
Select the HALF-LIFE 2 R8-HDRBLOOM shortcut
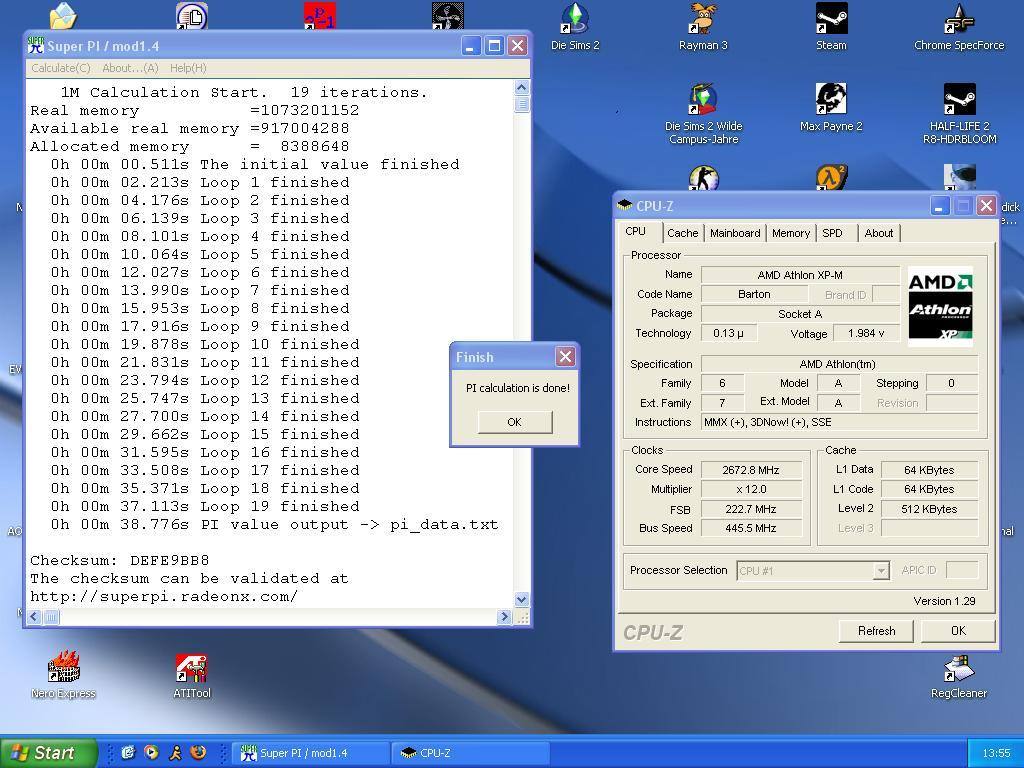(x=959, y=114)
